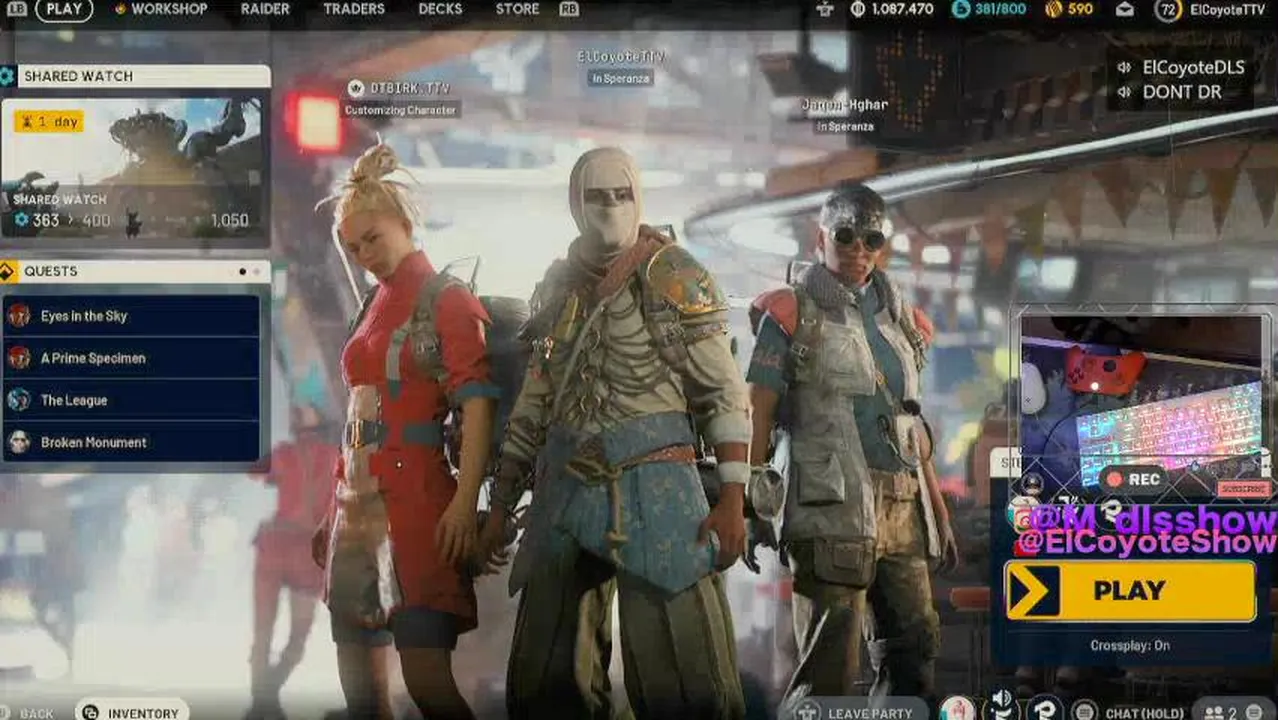Image resolution: width=1278 pixels, height=720 pixels.
Task: Click the party member avatar in bottom bar
Action: tap(957, 709)
